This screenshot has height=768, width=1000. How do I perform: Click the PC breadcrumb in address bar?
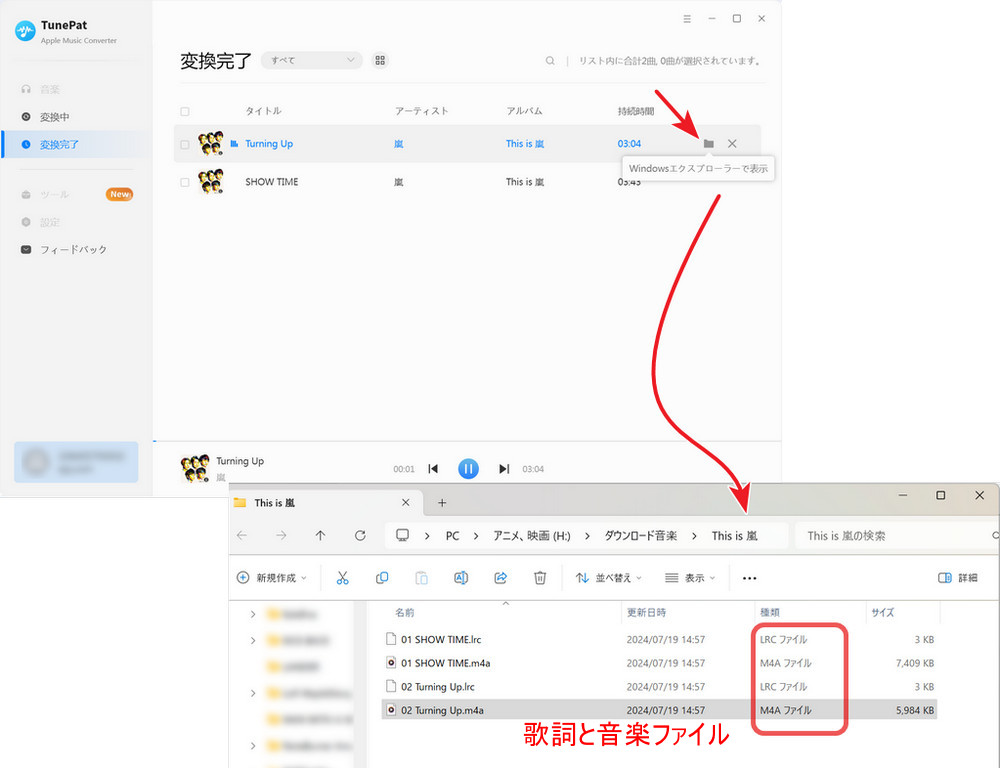pyautogui.click(x=452, y=536)
